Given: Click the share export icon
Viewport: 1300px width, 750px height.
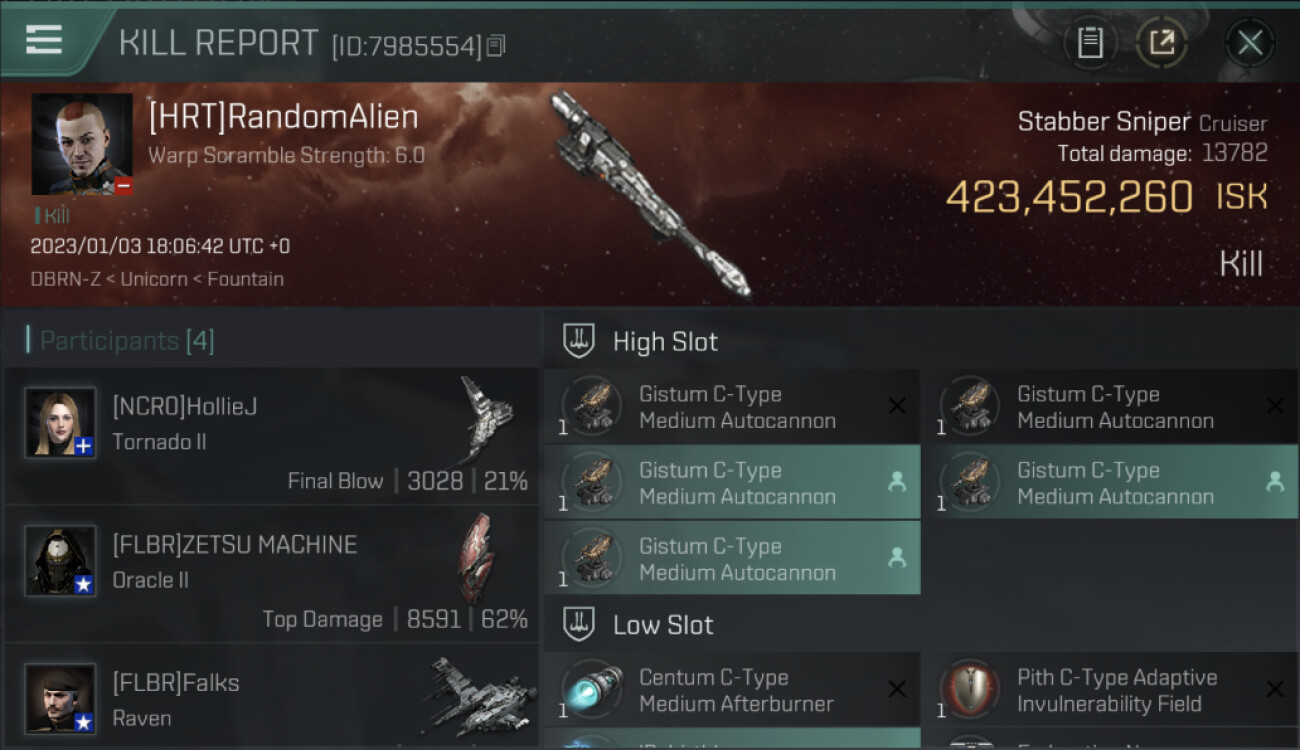Looking at the screenshot, I should pyautogui.click(x=1161, y=42).
